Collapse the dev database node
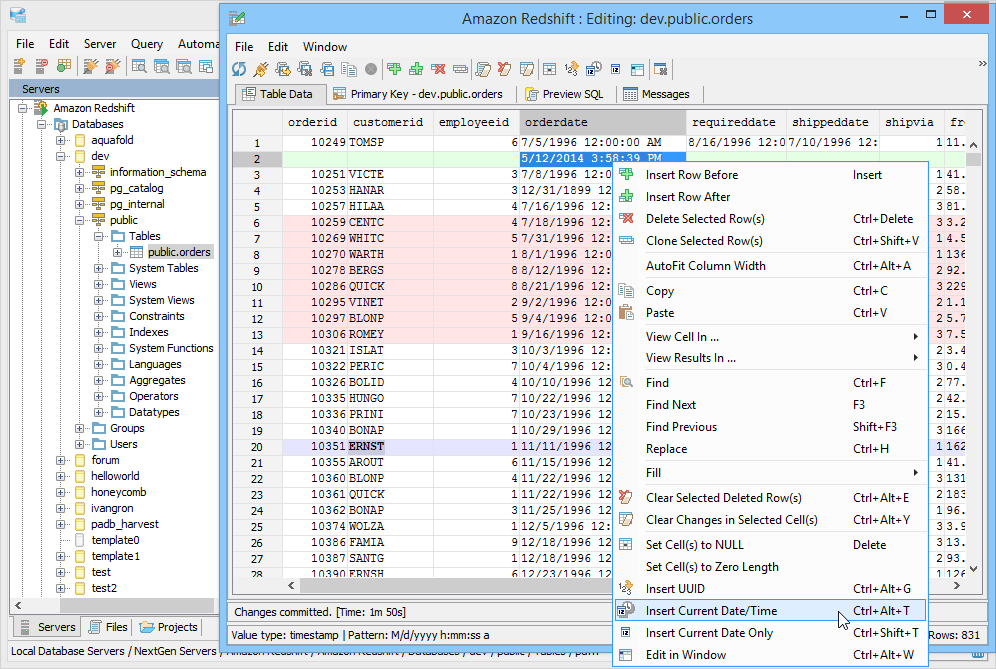 coord(61,156)
